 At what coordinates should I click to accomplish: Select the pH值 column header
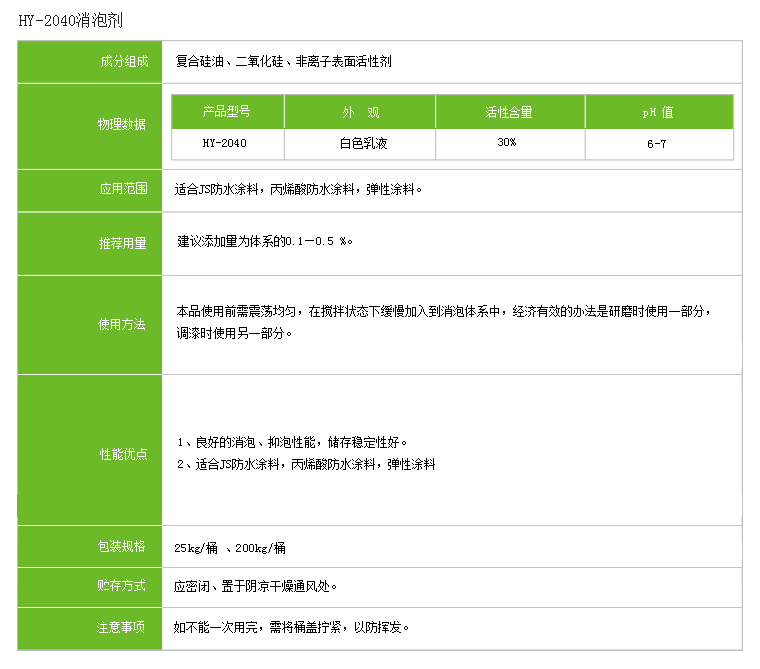click(x=658, y=112)
